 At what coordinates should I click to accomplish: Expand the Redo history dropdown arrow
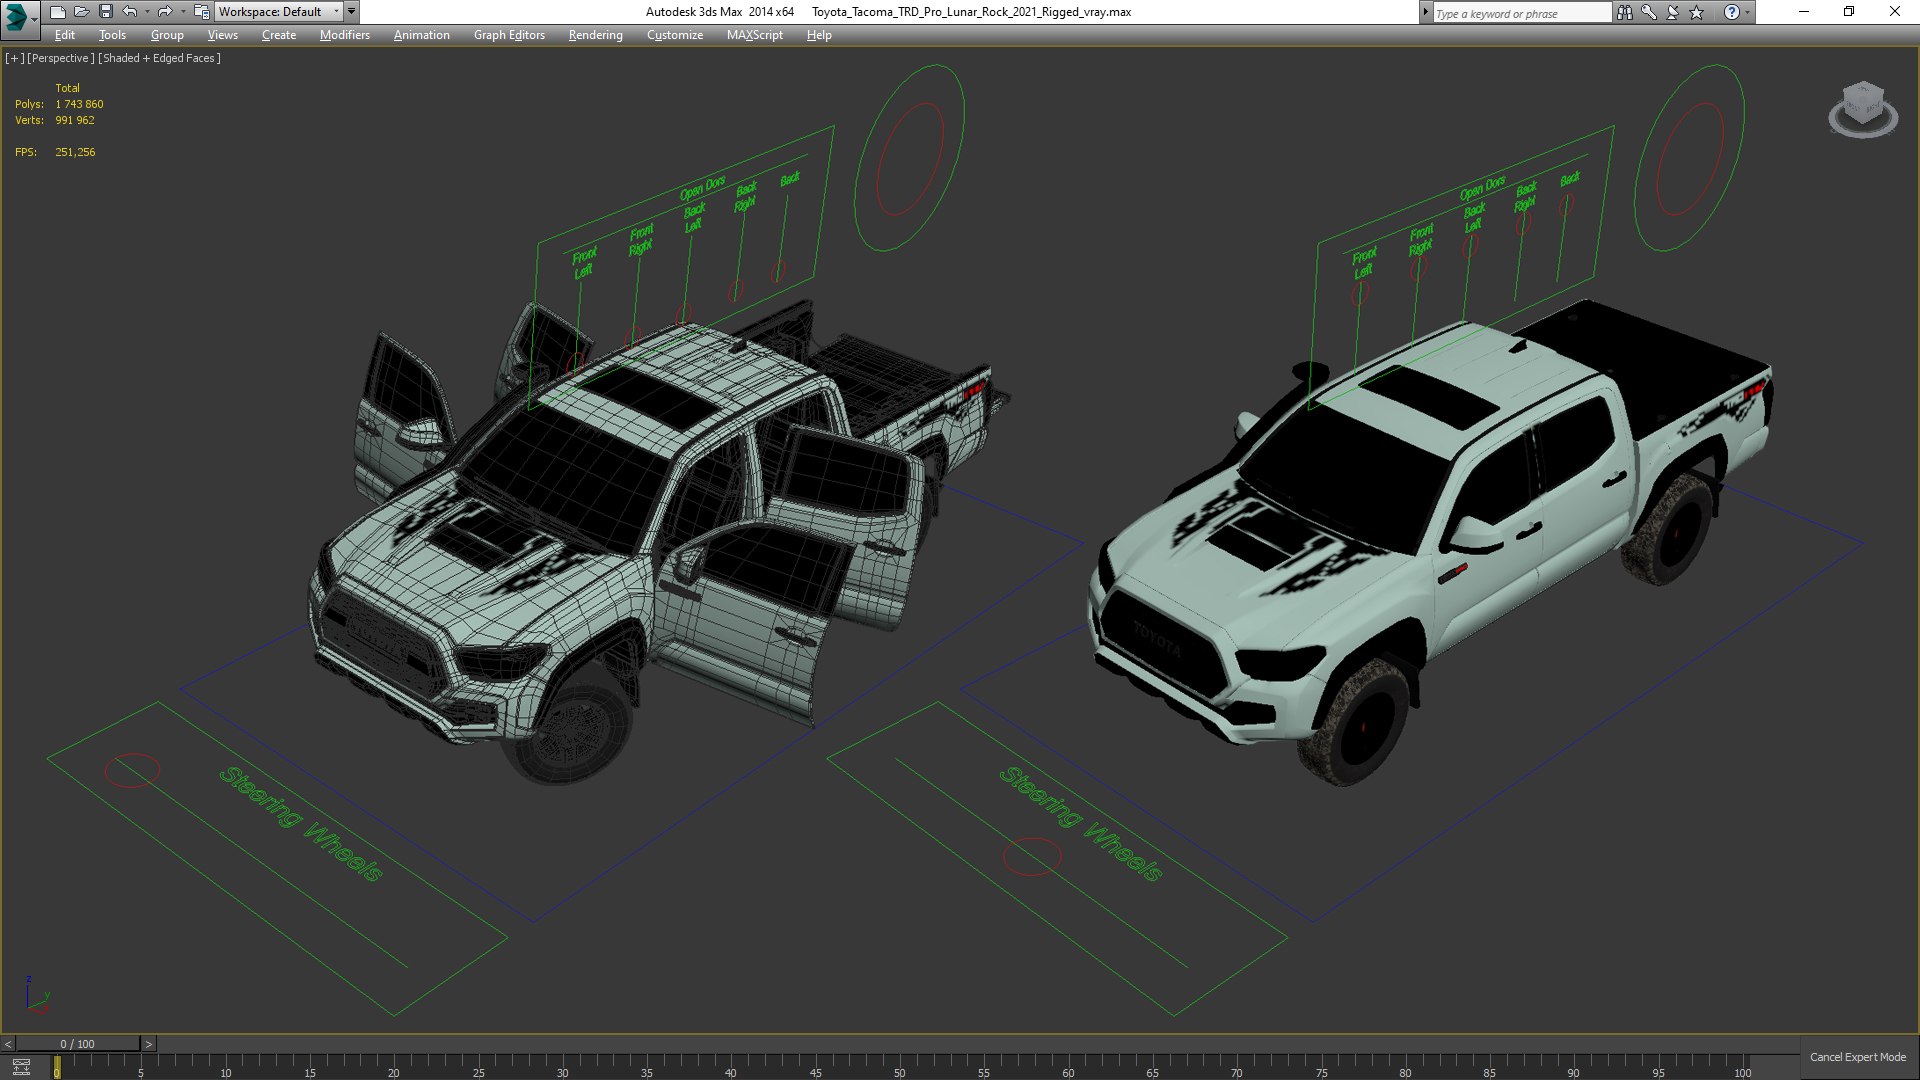[183, 12]
